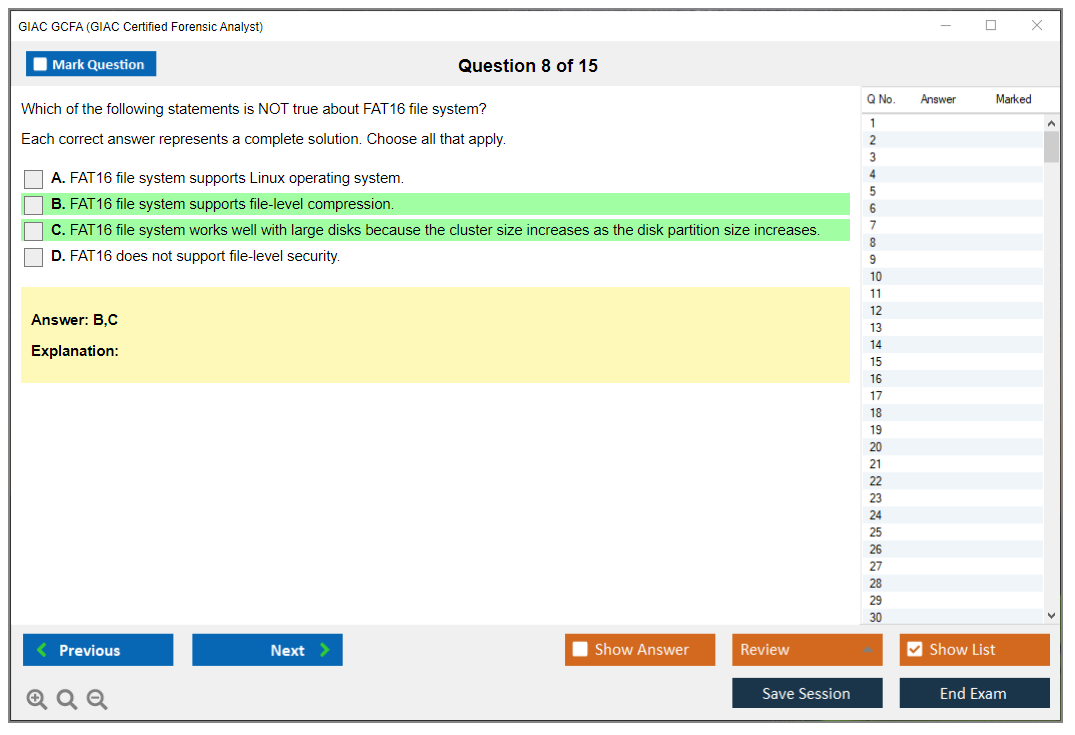Click the zoom out magnifier icon
Viewport: 1075px width, 735px height.
pos(97,700)
